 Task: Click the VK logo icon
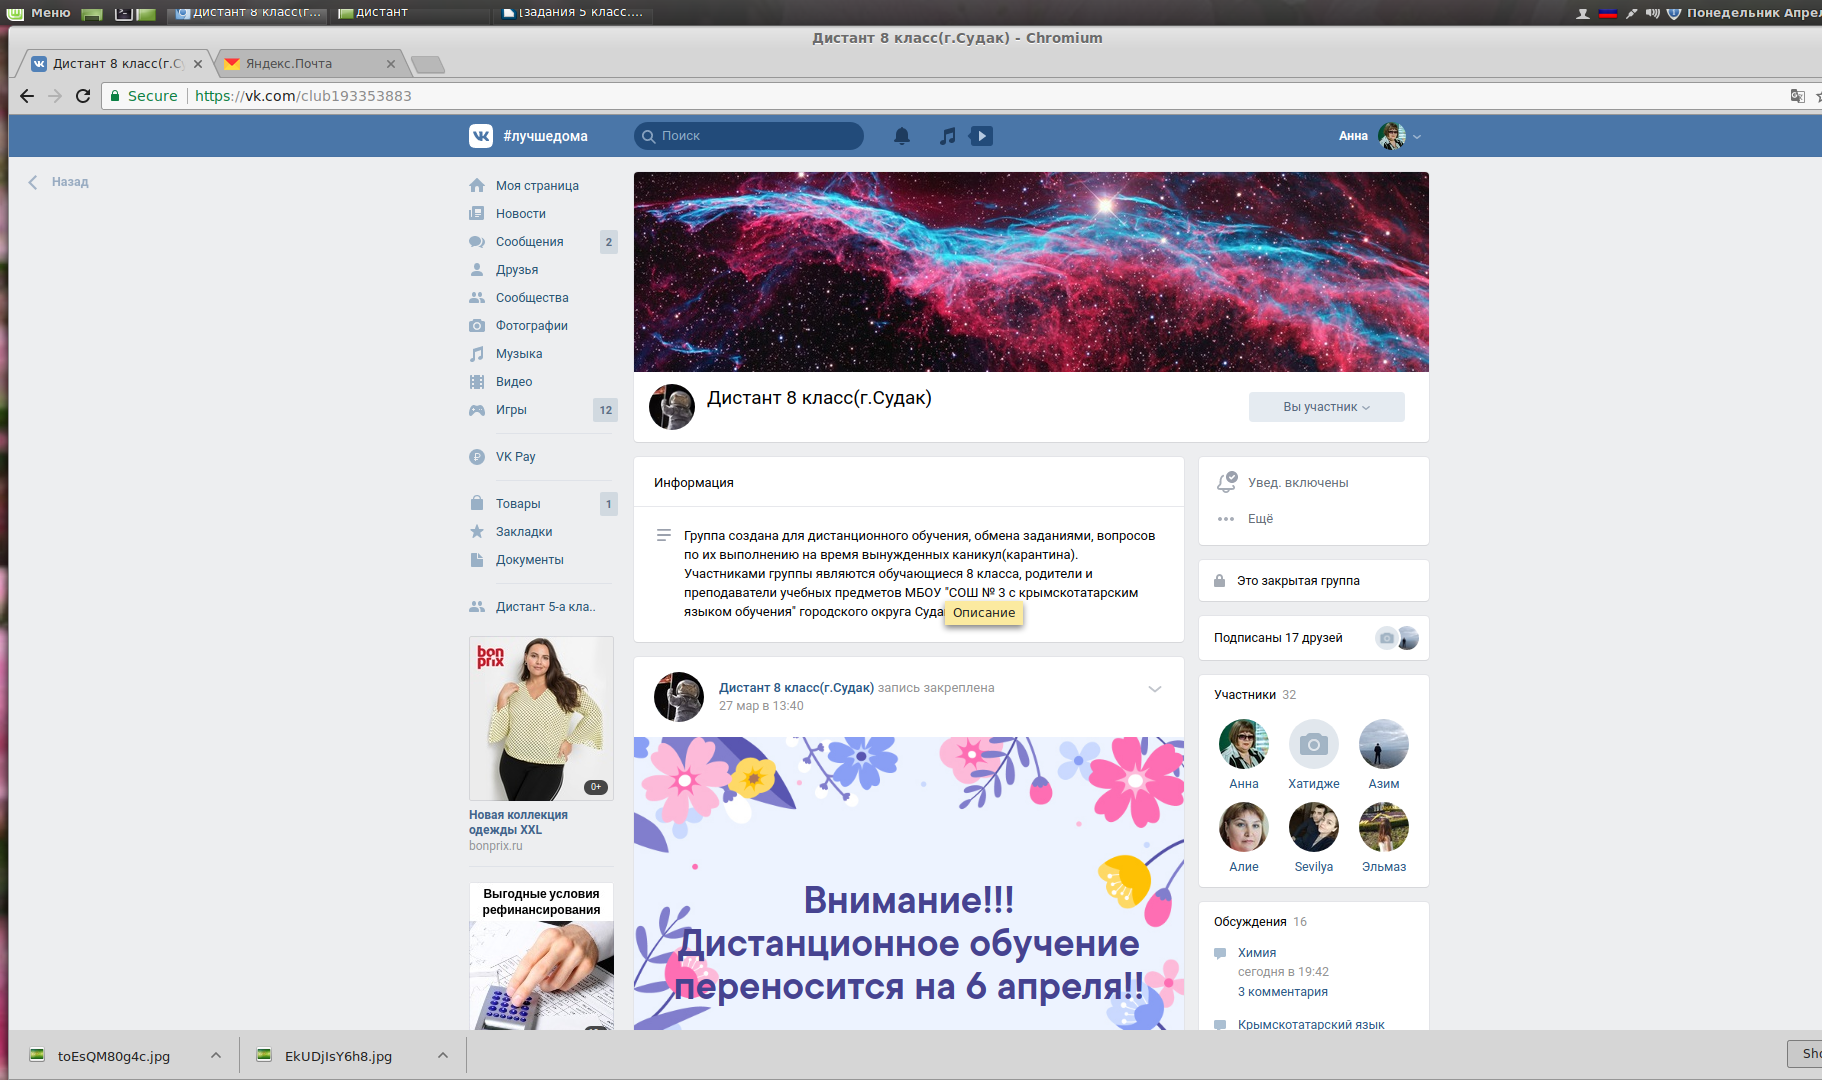coord(481,136)
